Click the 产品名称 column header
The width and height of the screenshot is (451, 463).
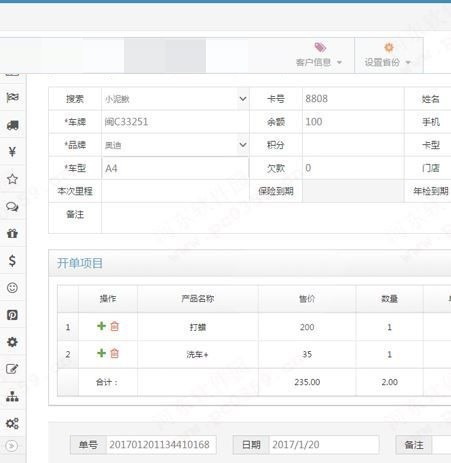pos(198,299)
